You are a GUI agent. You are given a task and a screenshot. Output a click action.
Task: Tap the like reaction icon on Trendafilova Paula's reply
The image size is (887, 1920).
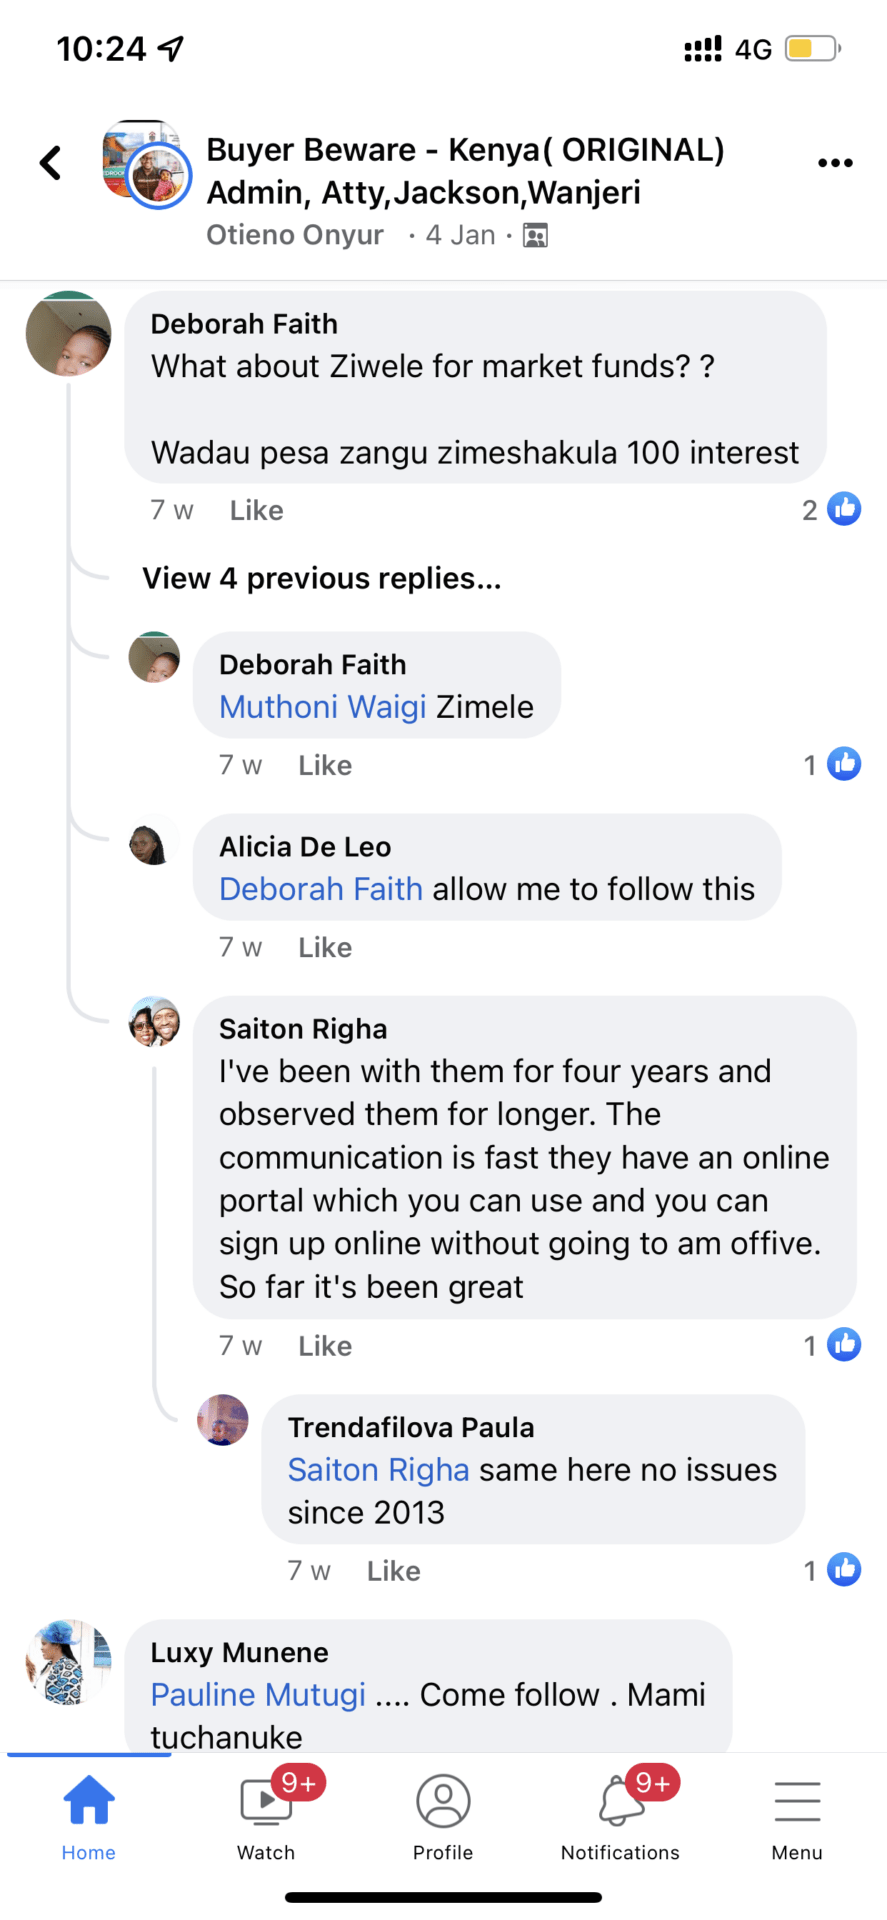click(844, 1570)
